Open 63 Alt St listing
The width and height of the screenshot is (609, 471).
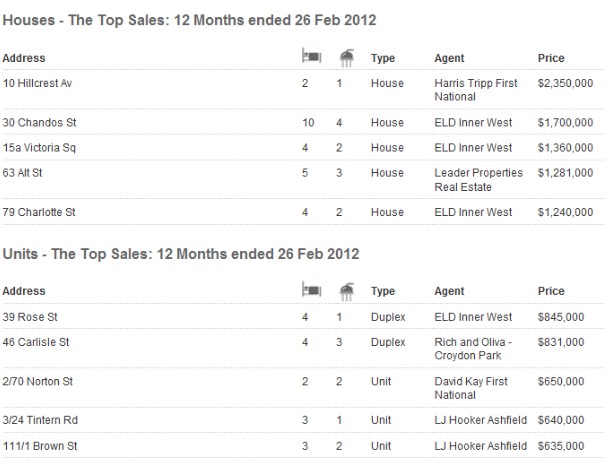tap(22, 173)
